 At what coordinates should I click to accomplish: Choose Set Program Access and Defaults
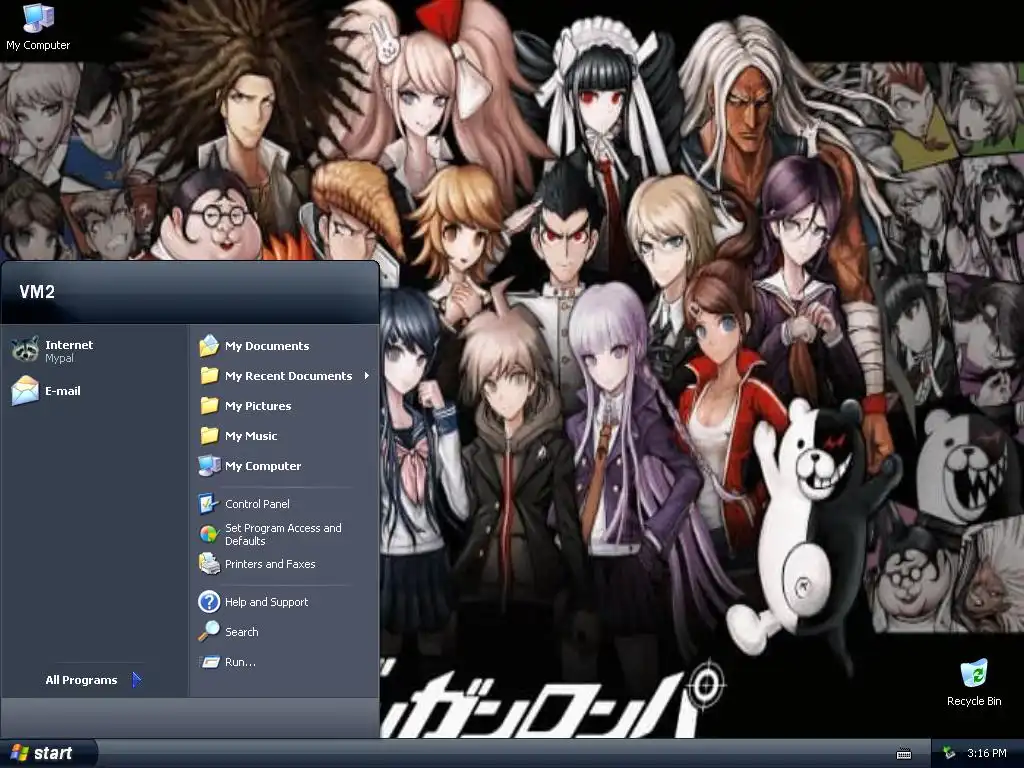click(285, 534)
